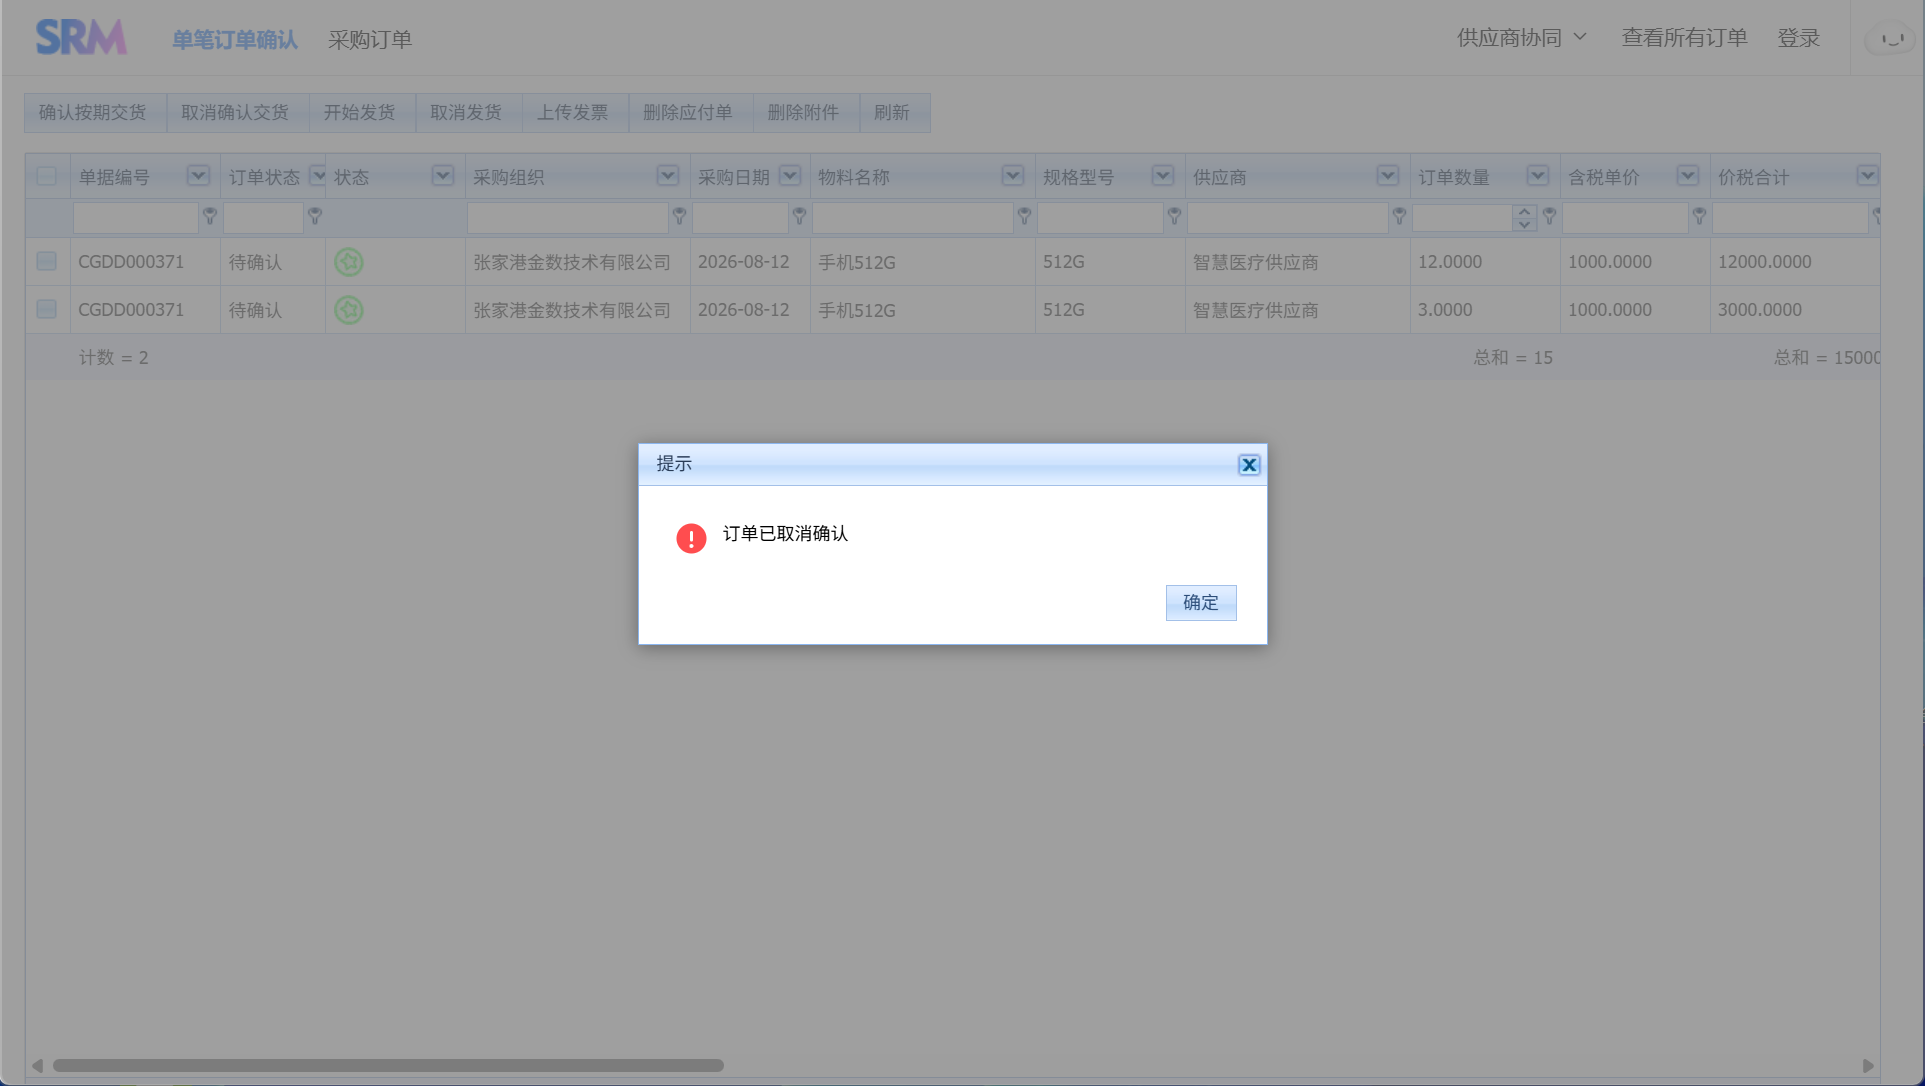
Task: Click 确认按期交货 toolbar button
Action: (x=93, y=113)
